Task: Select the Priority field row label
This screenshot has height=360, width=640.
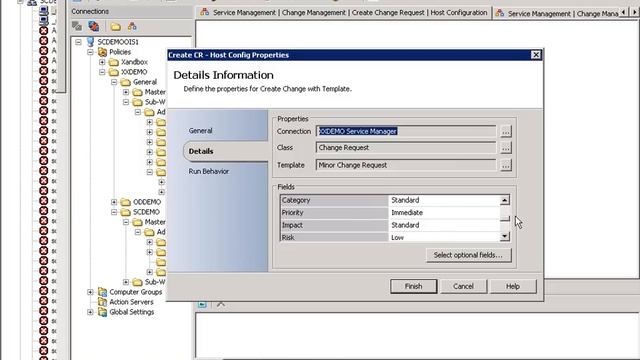Action: (x=334, y=213)
